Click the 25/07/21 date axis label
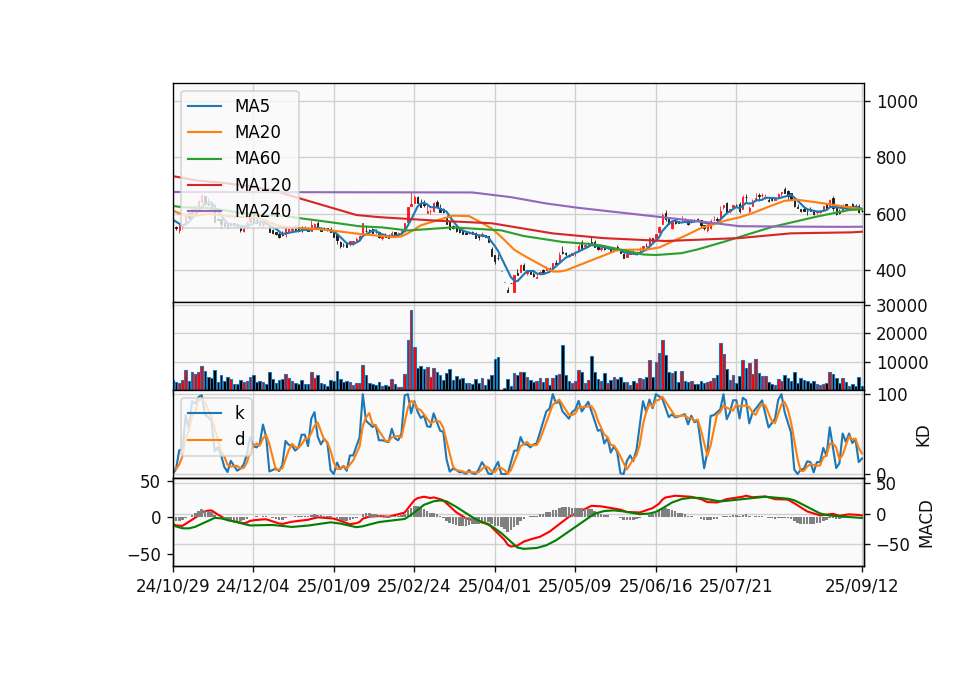Screen dimensions: 960x690 point(736,586)
